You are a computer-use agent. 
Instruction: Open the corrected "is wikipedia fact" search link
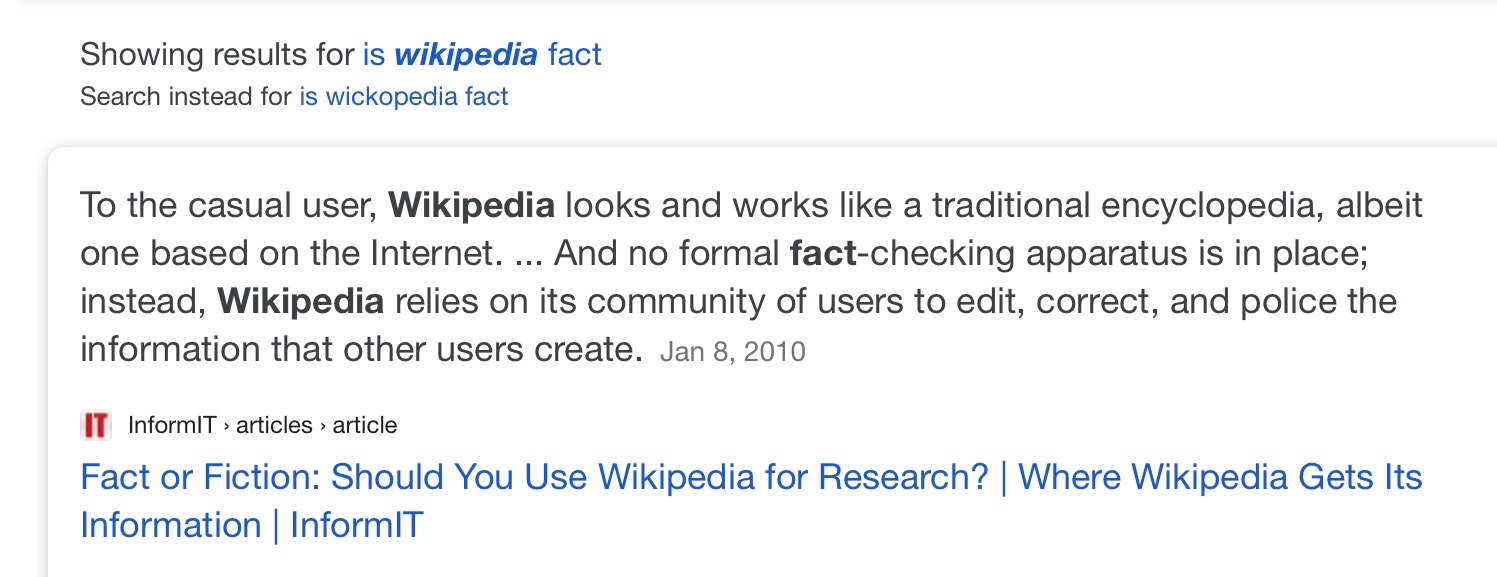coord(482,54)
